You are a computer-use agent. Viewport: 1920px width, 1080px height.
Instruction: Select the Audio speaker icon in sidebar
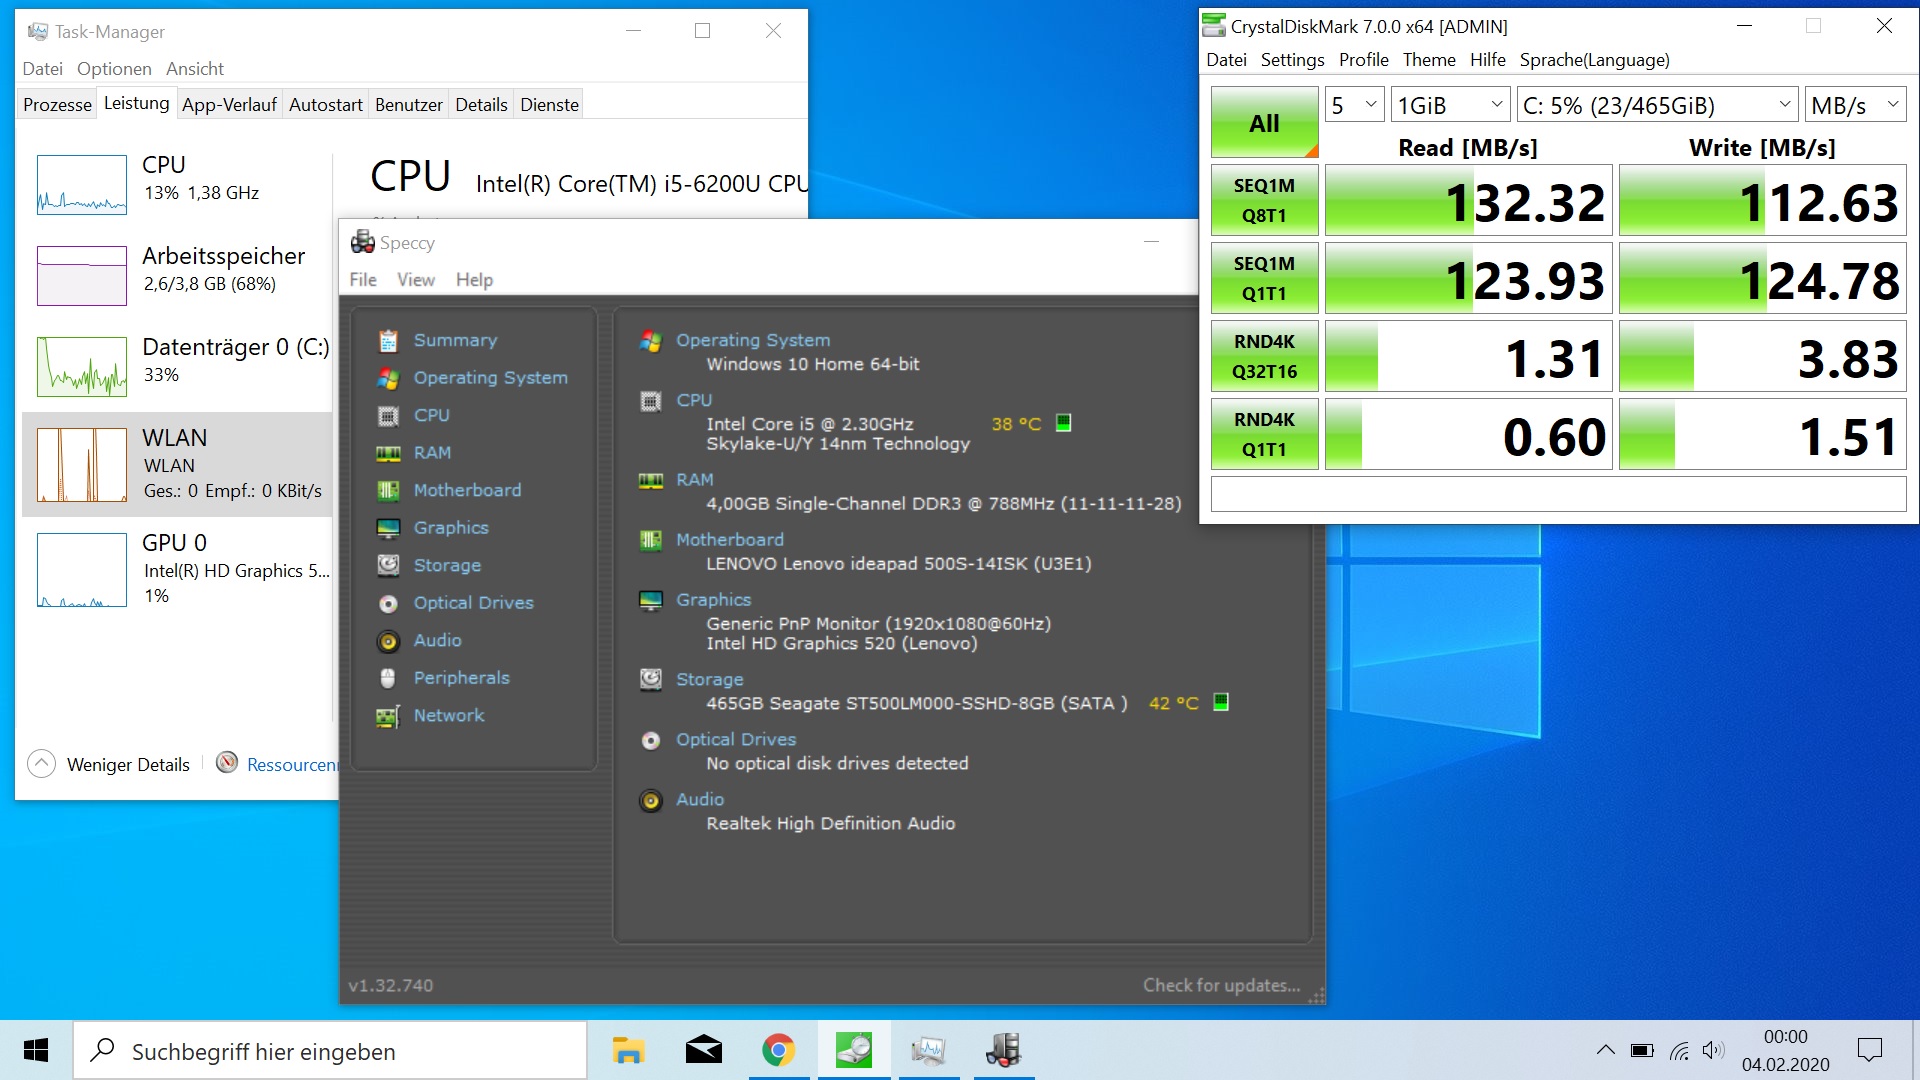[x=388, y=641]
